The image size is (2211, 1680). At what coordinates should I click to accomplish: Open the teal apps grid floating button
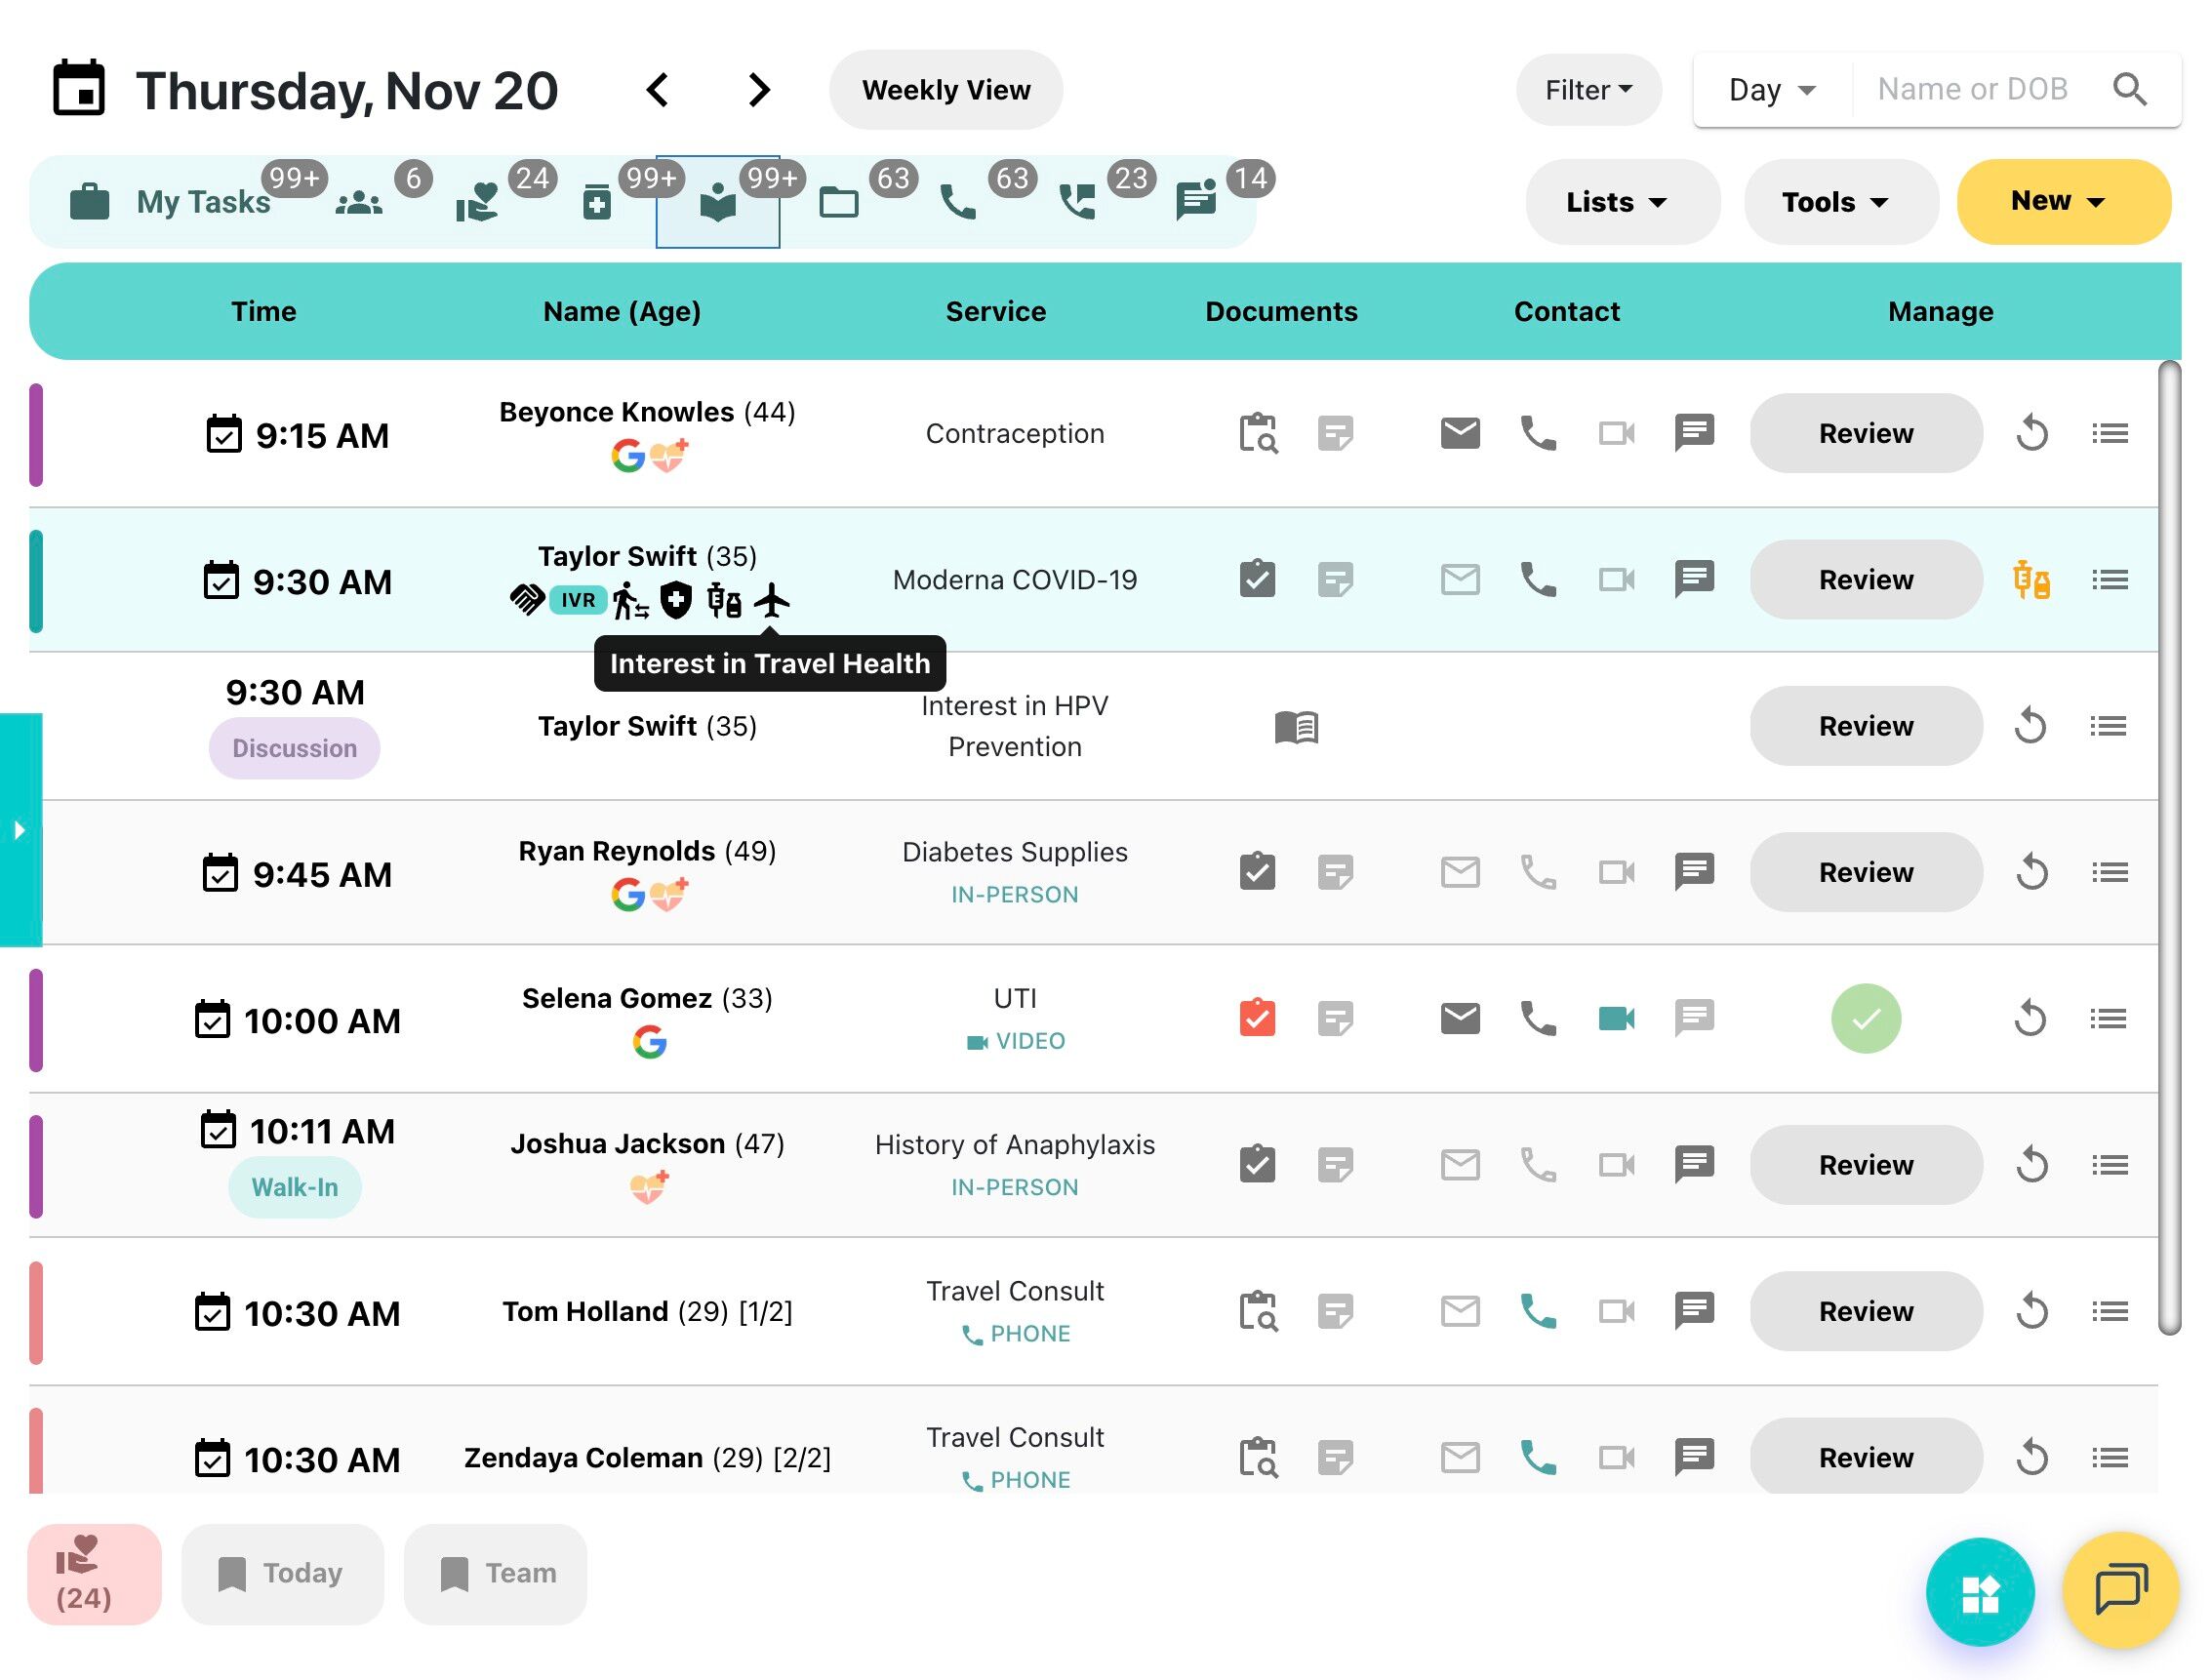[x=1978, y=1593]
